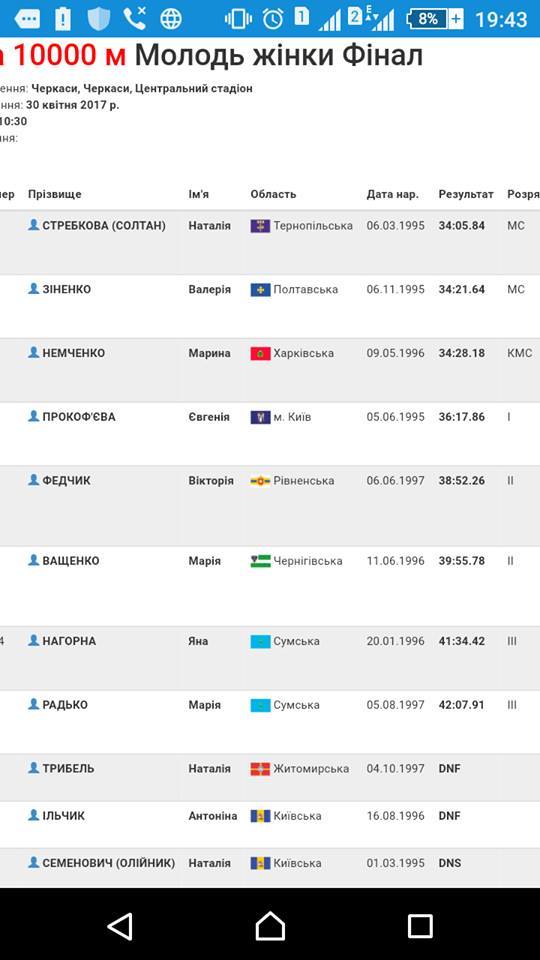The width and height of the screenshot is (540, 960).
Task: Click Тернопільська region flag icon
Action: click(x=260, y=226)
